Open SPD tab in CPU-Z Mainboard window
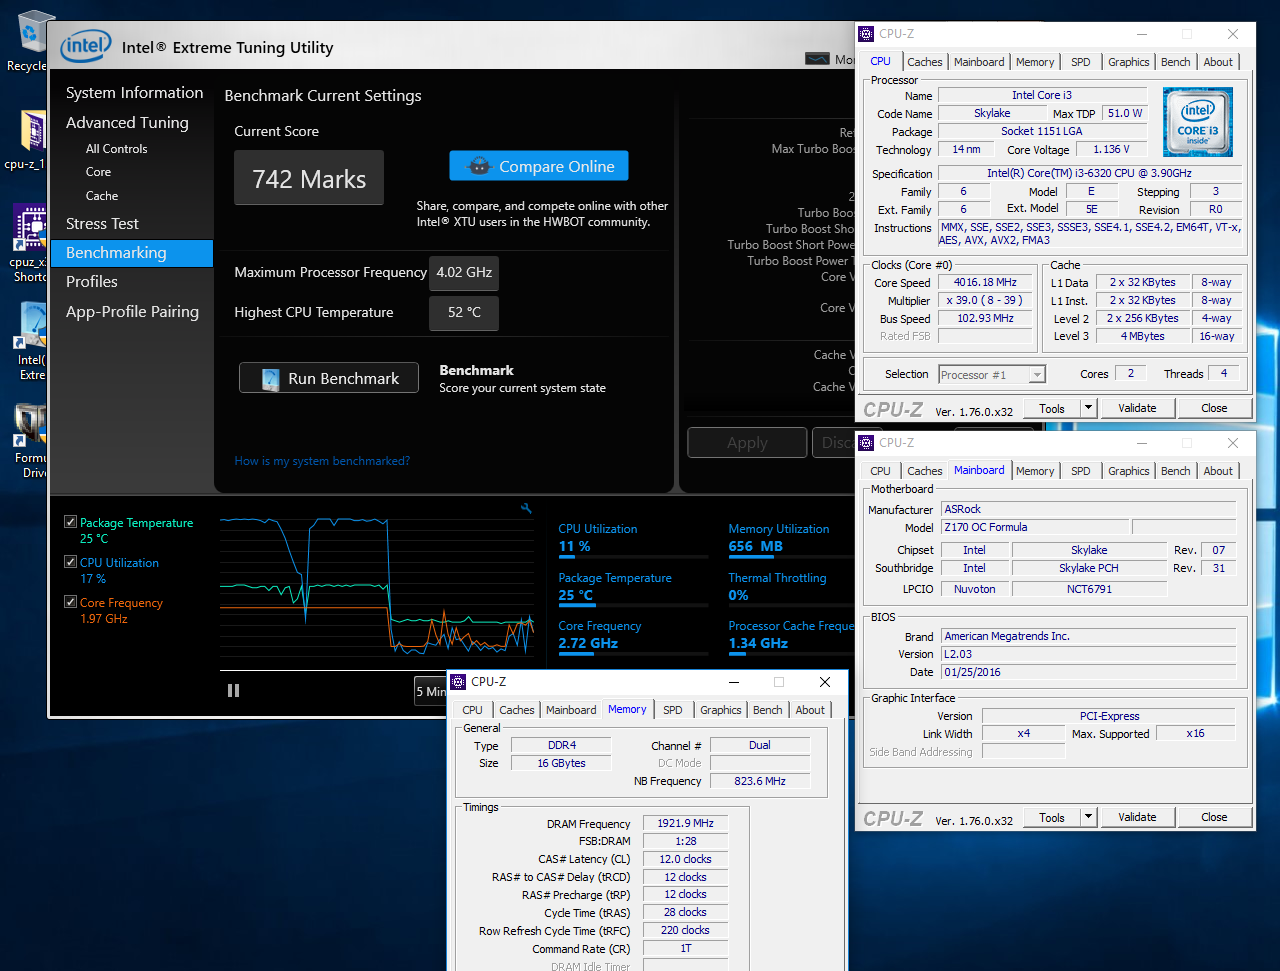The image size is (1280, 971). (x=1081, y=471)
